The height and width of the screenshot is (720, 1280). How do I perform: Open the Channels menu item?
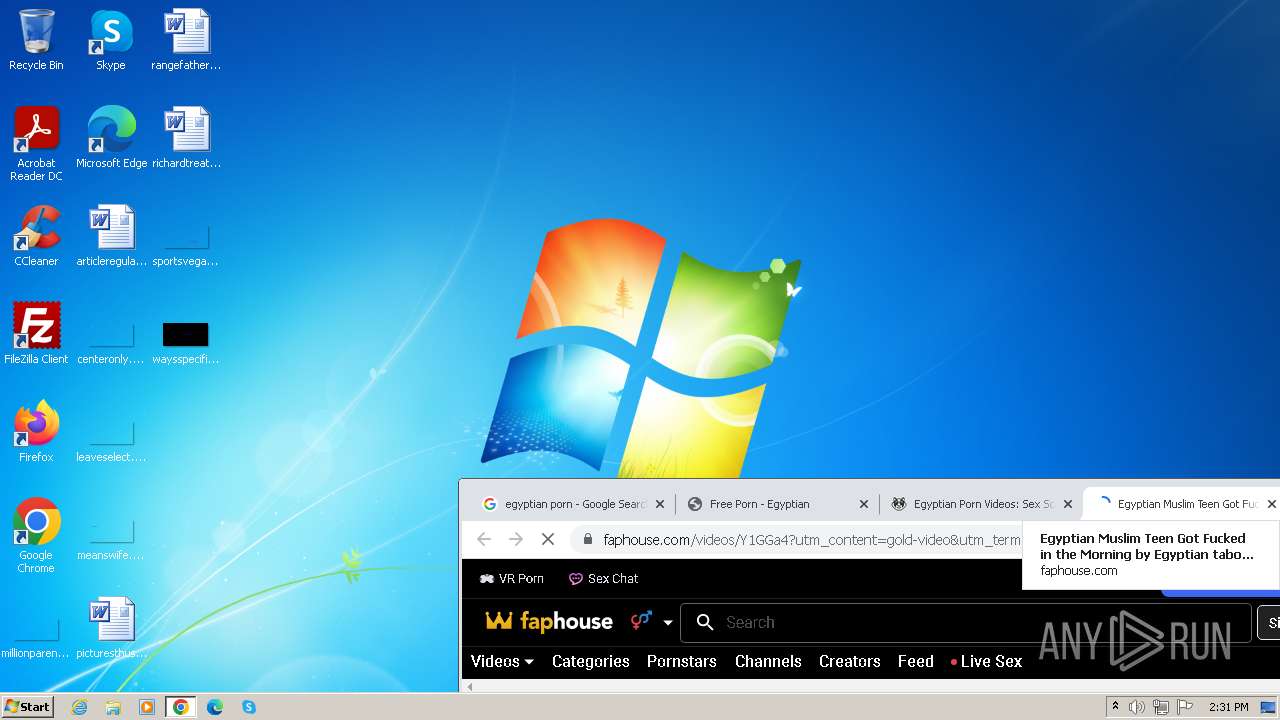(768, 661)
